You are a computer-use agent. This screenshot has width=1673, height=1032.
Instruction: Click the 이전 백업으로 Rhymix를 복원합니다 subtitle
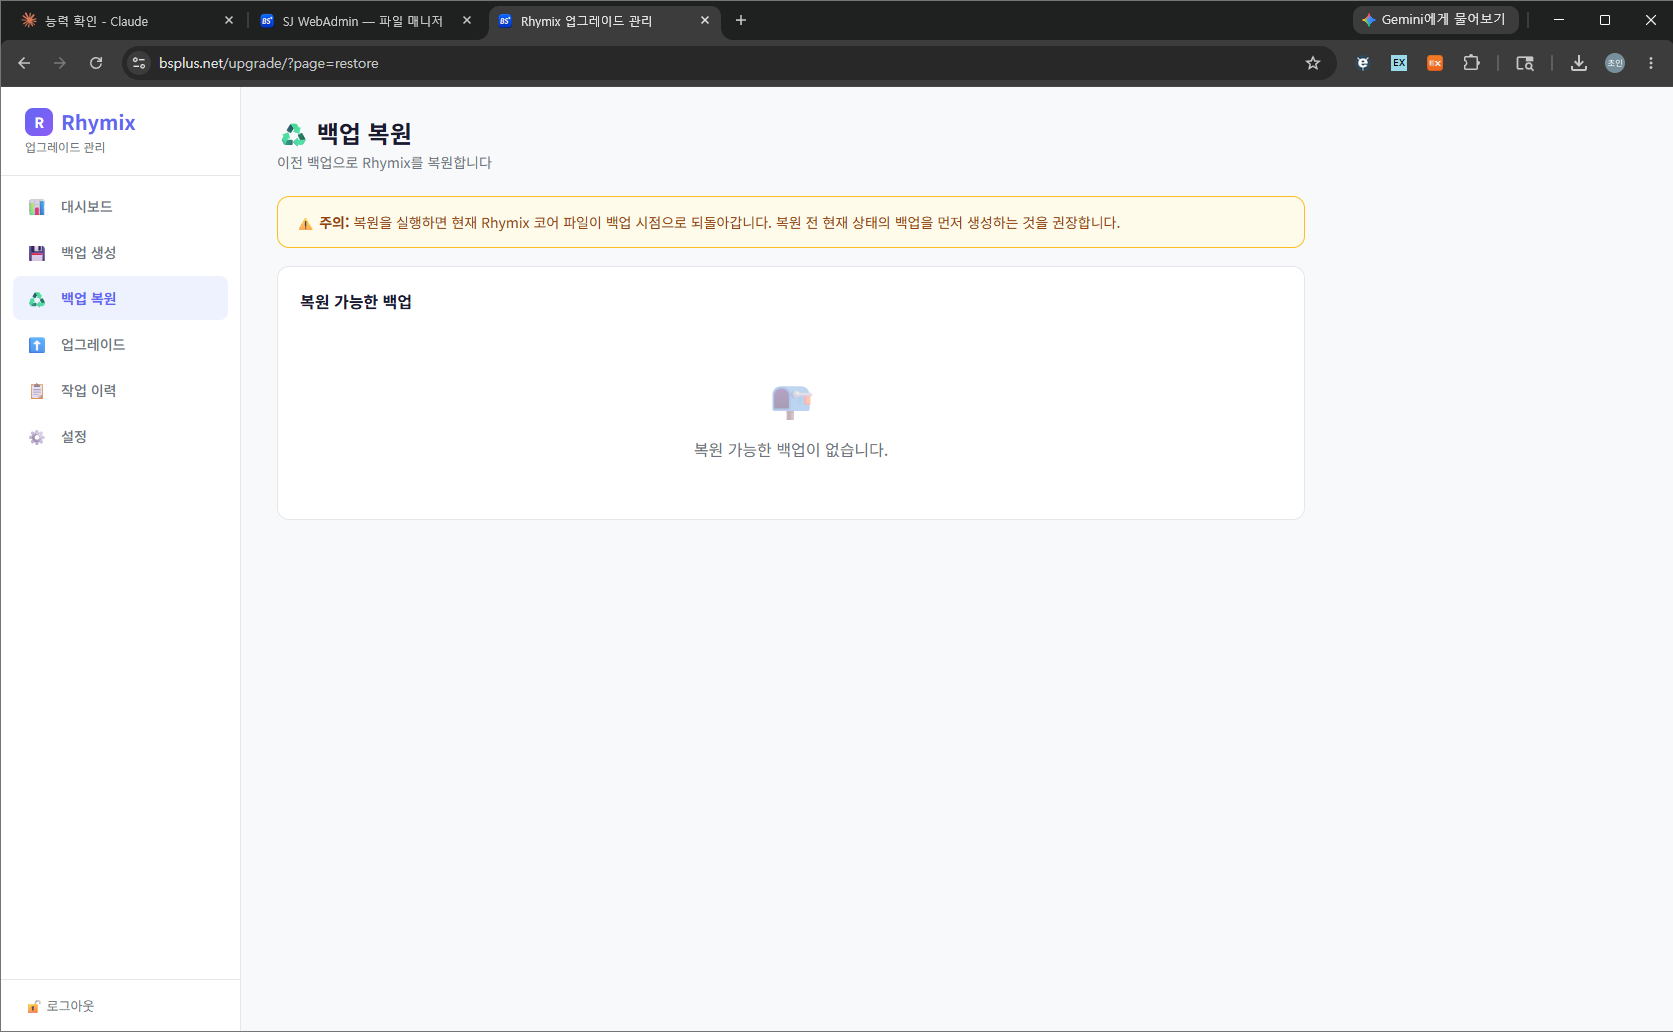(x=385, y=163)
